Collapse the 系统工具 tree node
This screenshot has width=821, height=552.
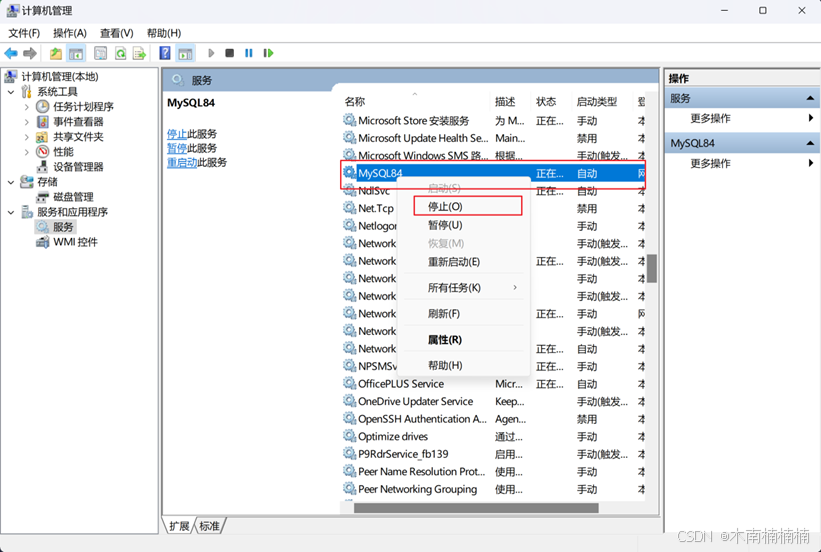point(11,92)
